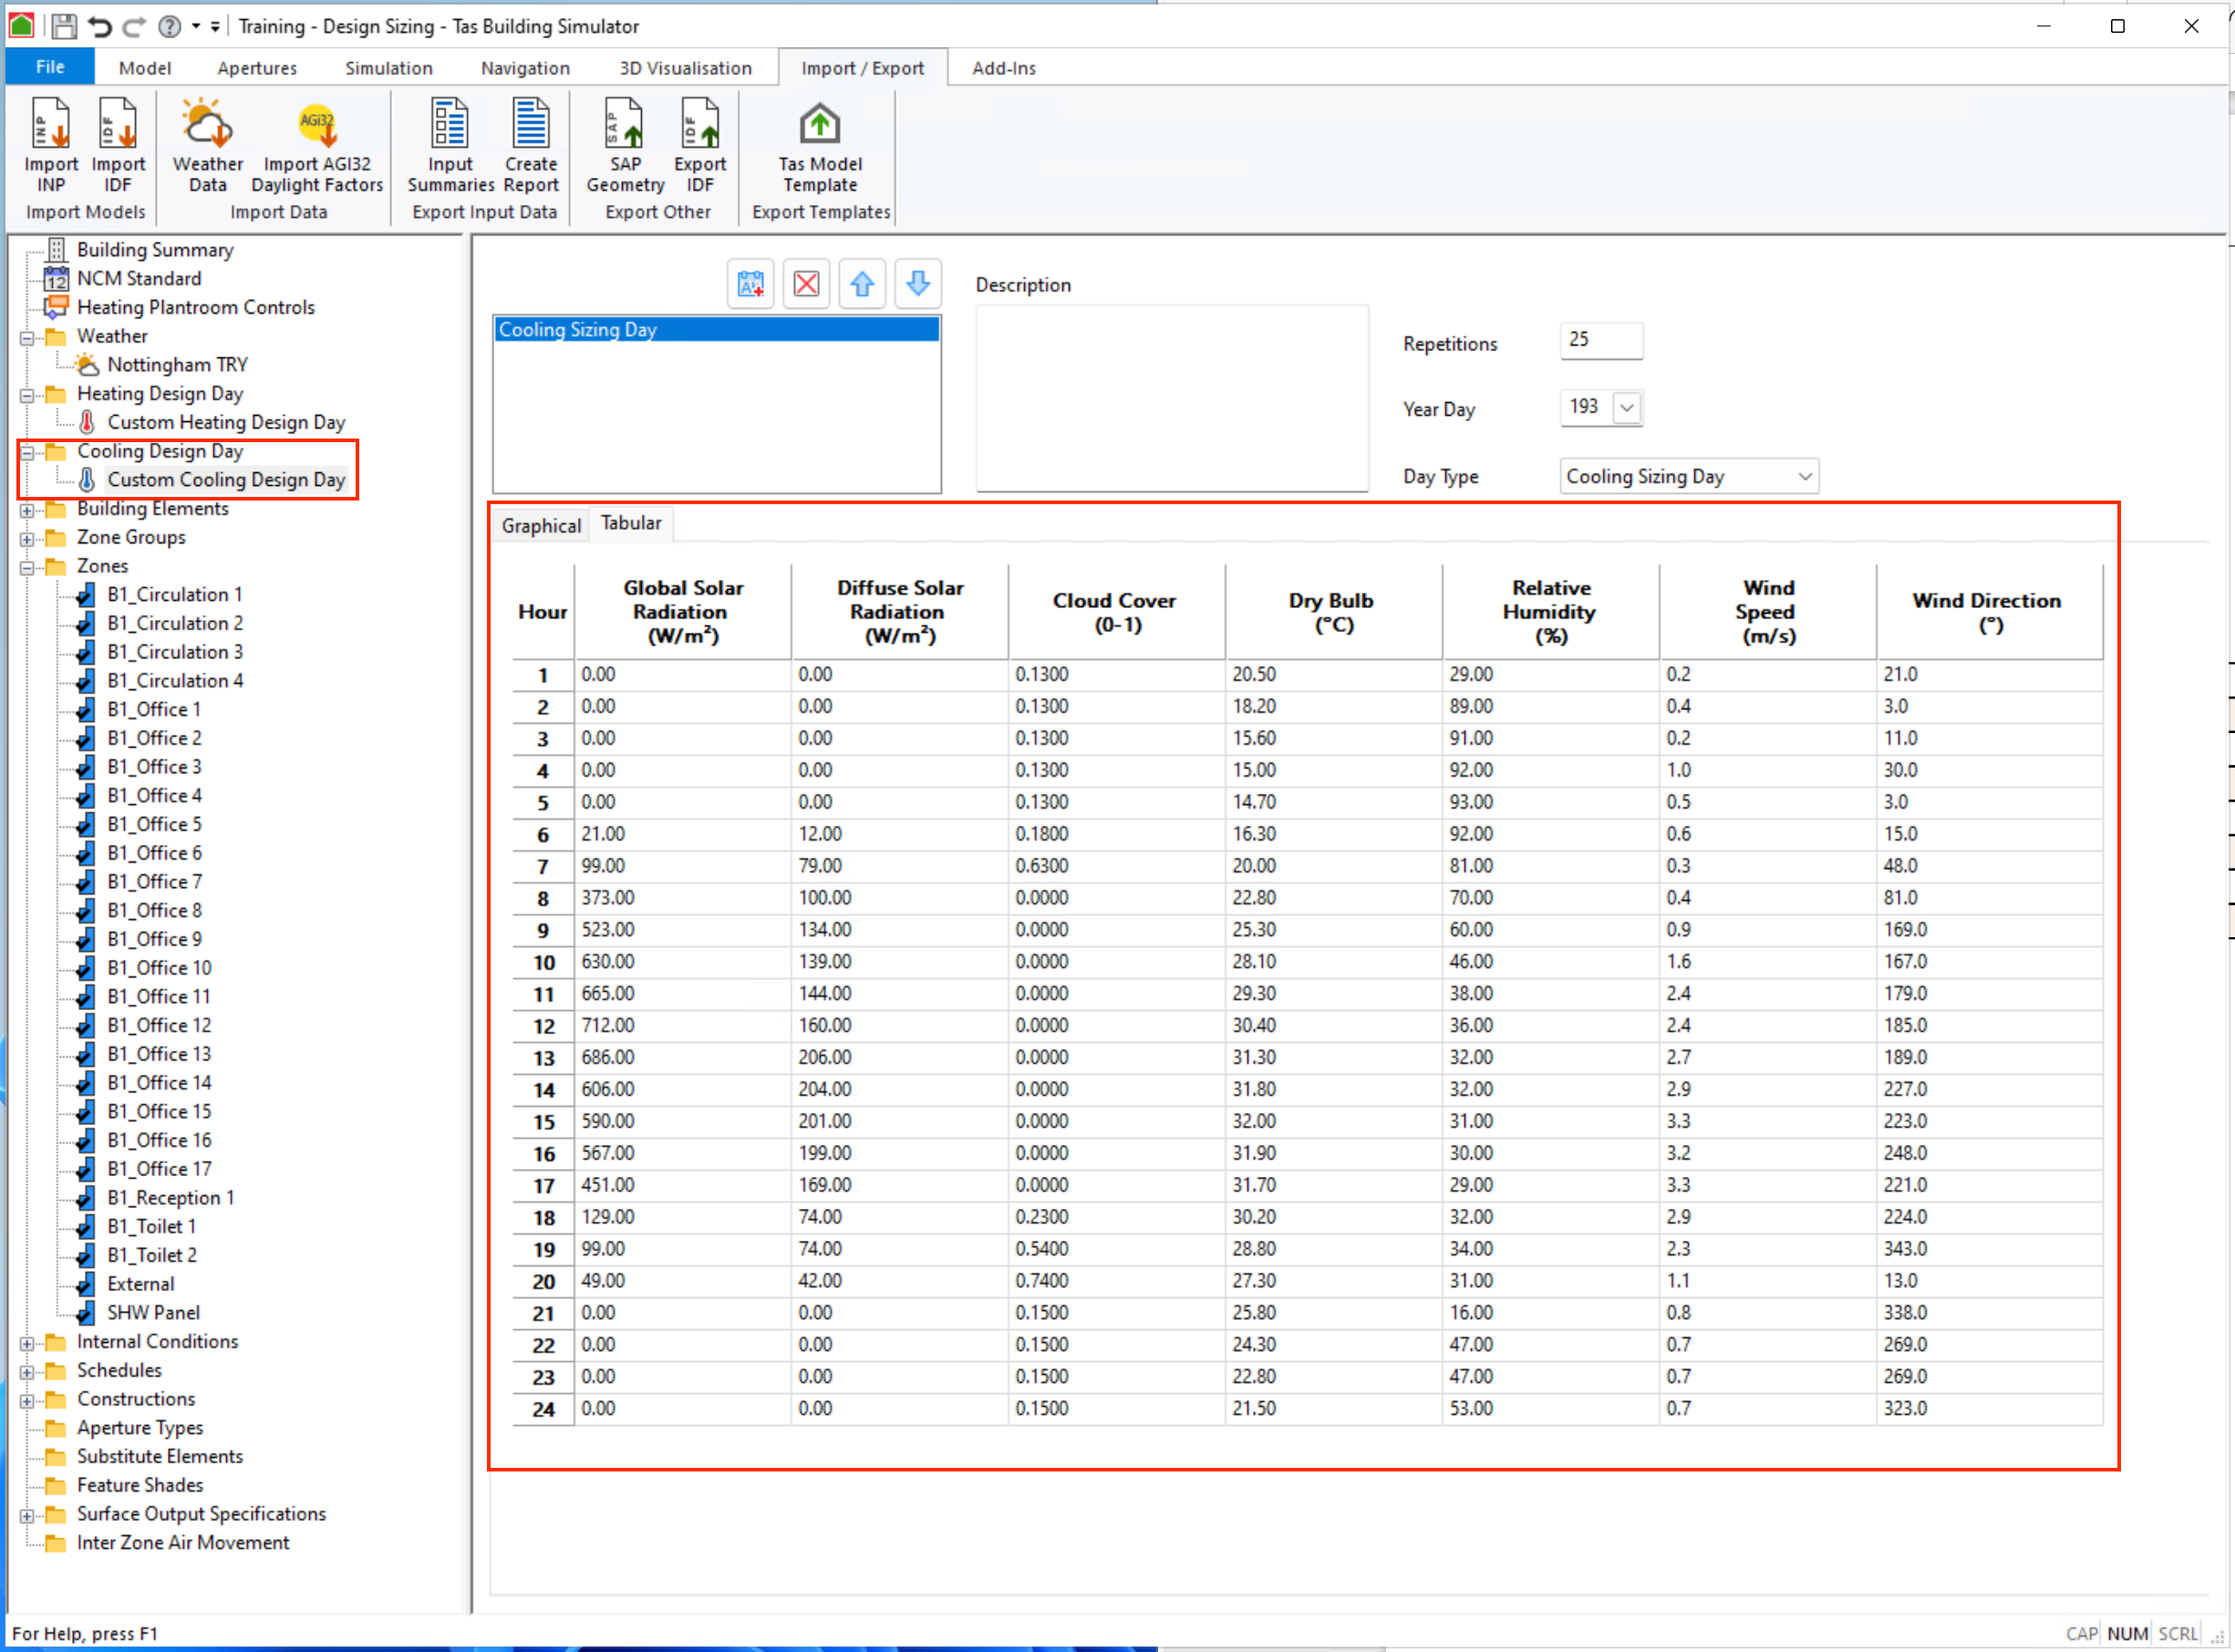
Task: Switch to the Graphical tab
Action: (540, 525)
